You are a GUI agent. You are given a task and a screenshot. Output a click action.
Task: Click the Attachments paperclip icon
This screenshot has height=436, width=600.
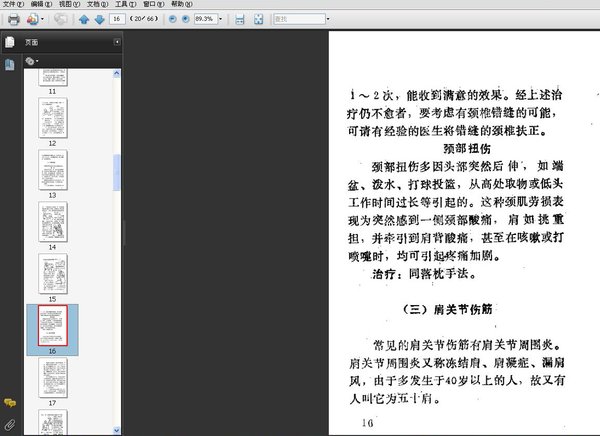[10, 424]
